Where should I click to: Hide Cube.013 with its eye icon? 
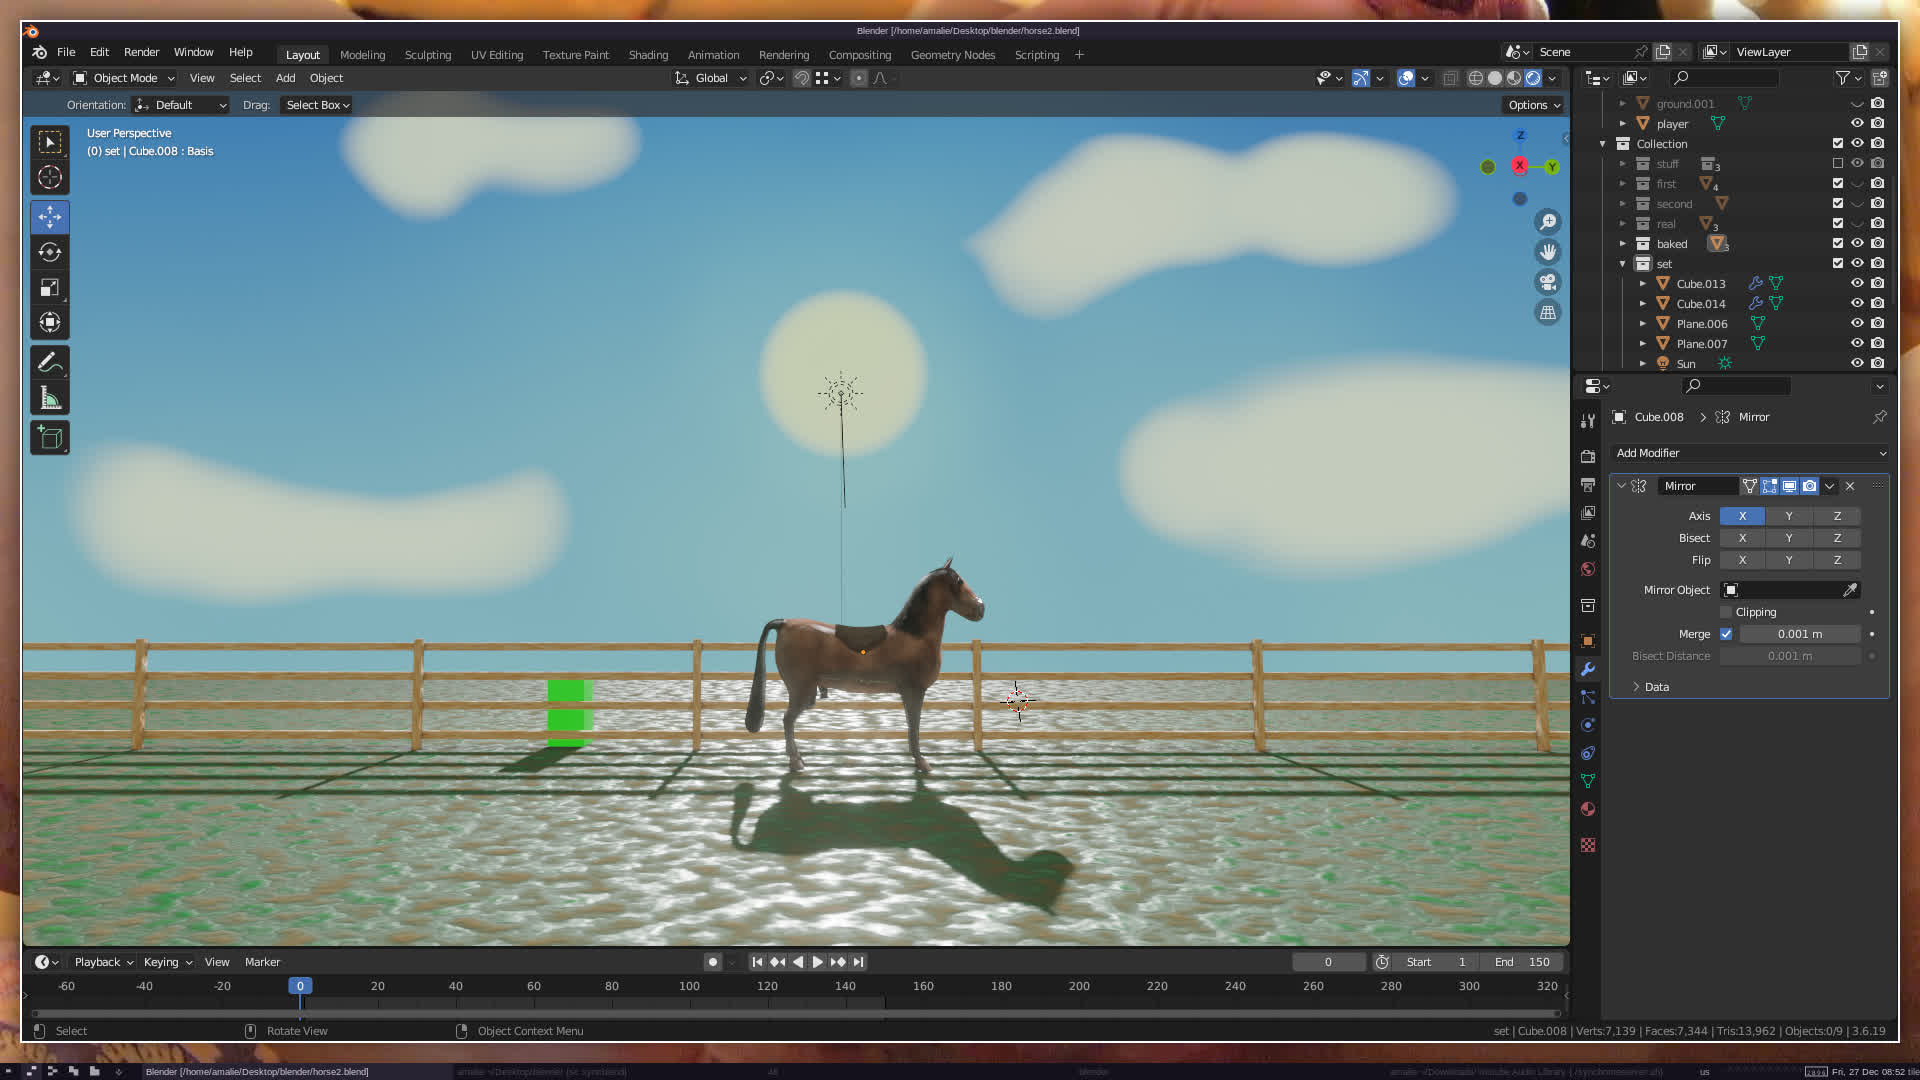tap(1857, 283)
